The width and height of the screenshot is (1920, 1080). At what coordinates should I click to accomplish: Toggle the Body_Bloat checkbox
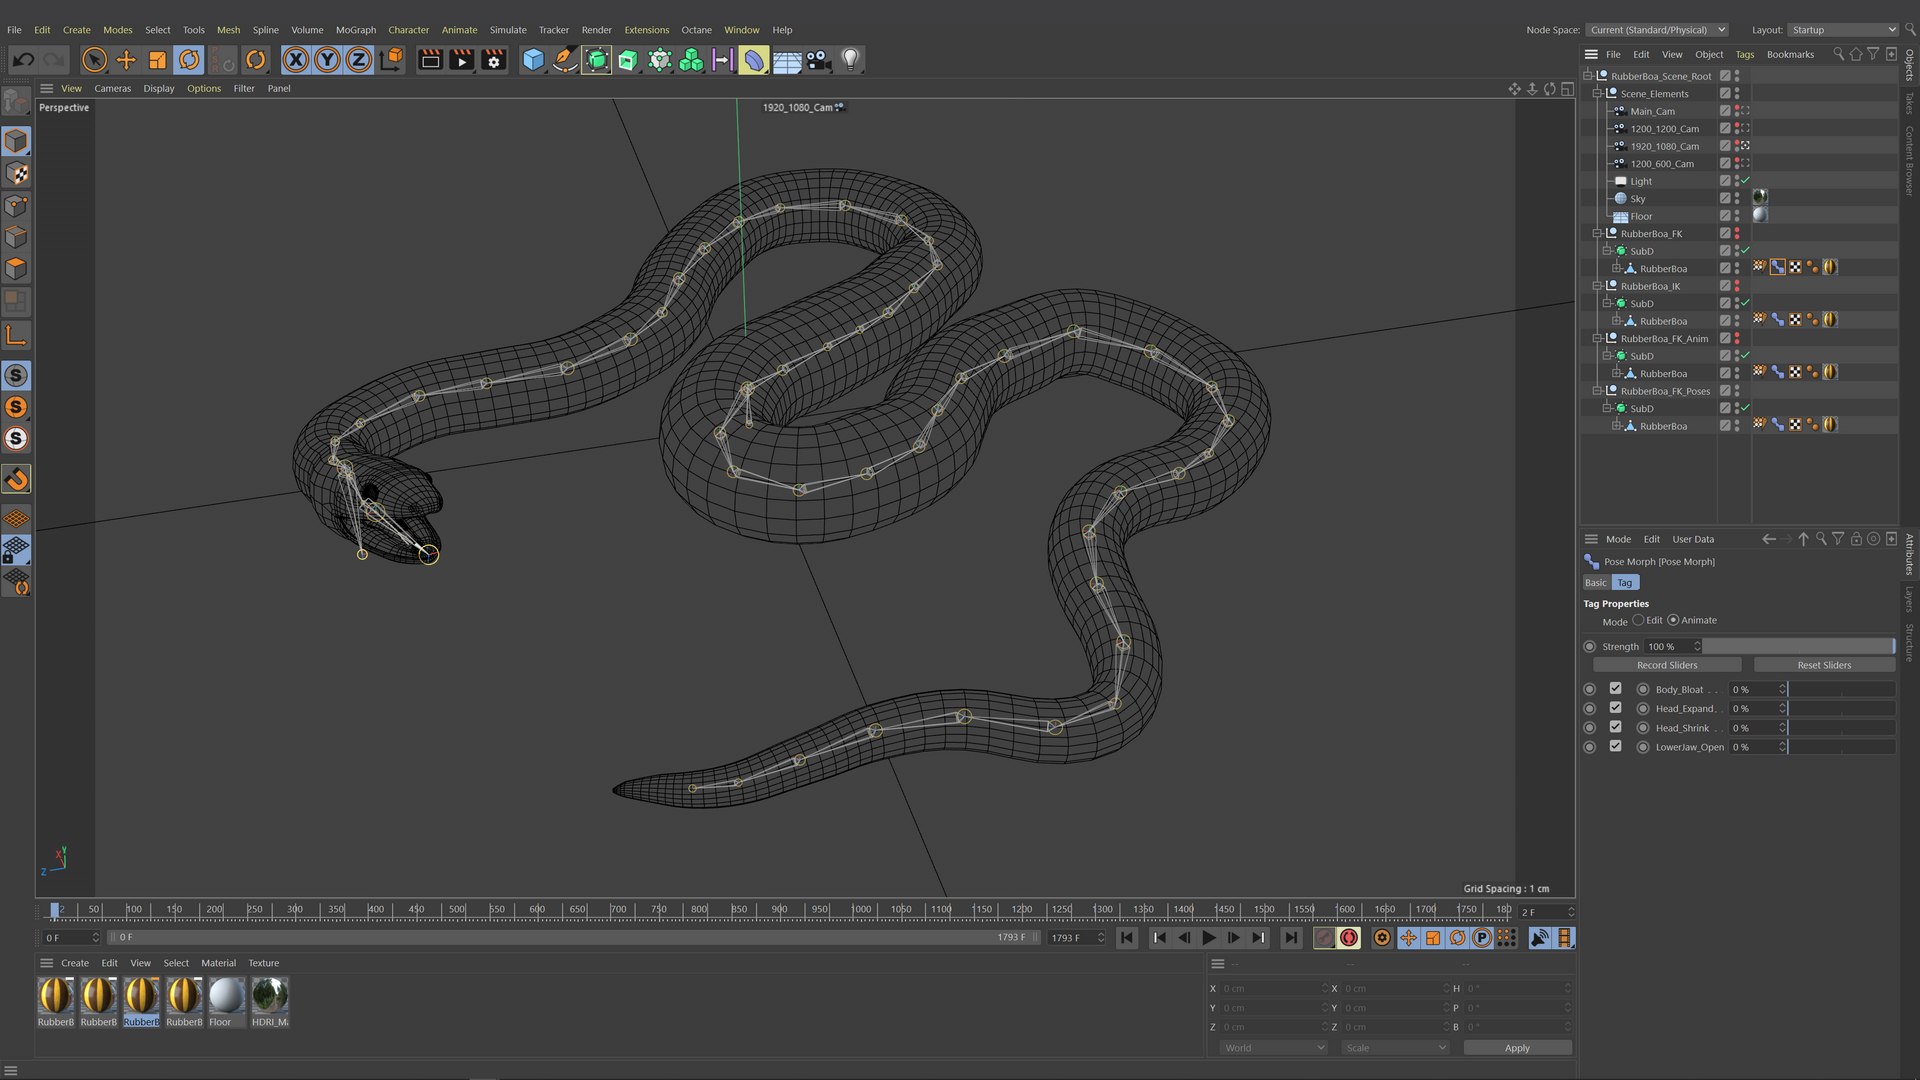point(1615,689)
